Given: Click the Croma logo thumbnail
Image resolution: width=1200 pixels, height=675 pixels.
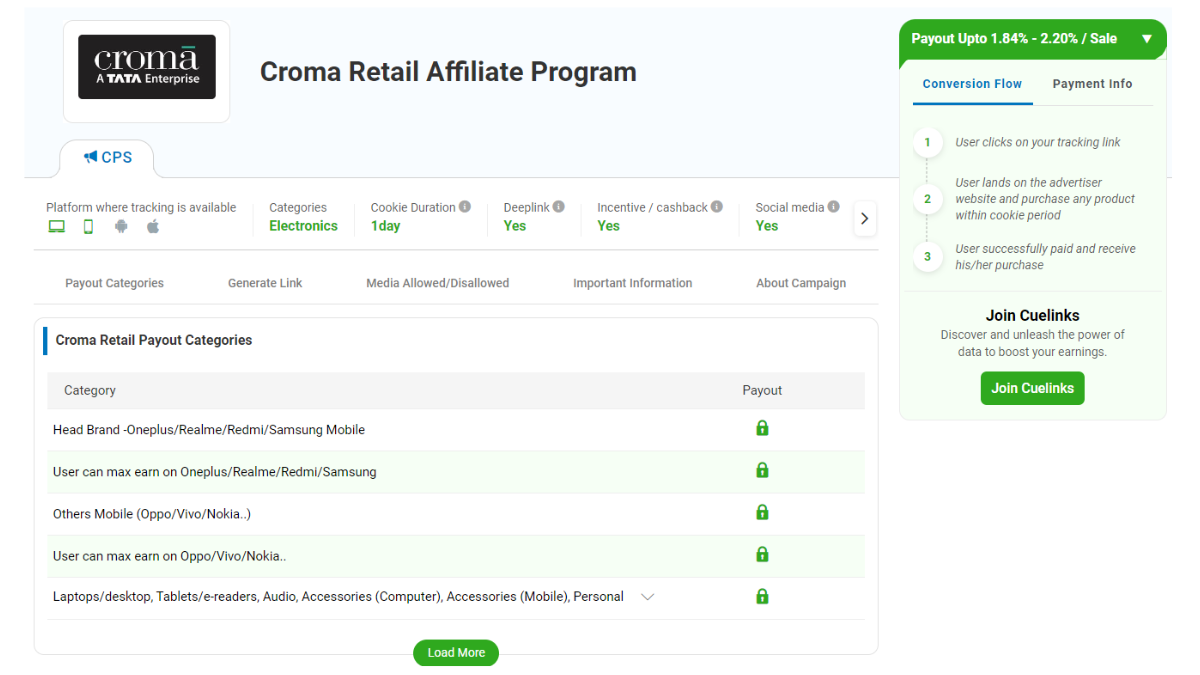Looking at the screenshot, I should tap(146, 67).
